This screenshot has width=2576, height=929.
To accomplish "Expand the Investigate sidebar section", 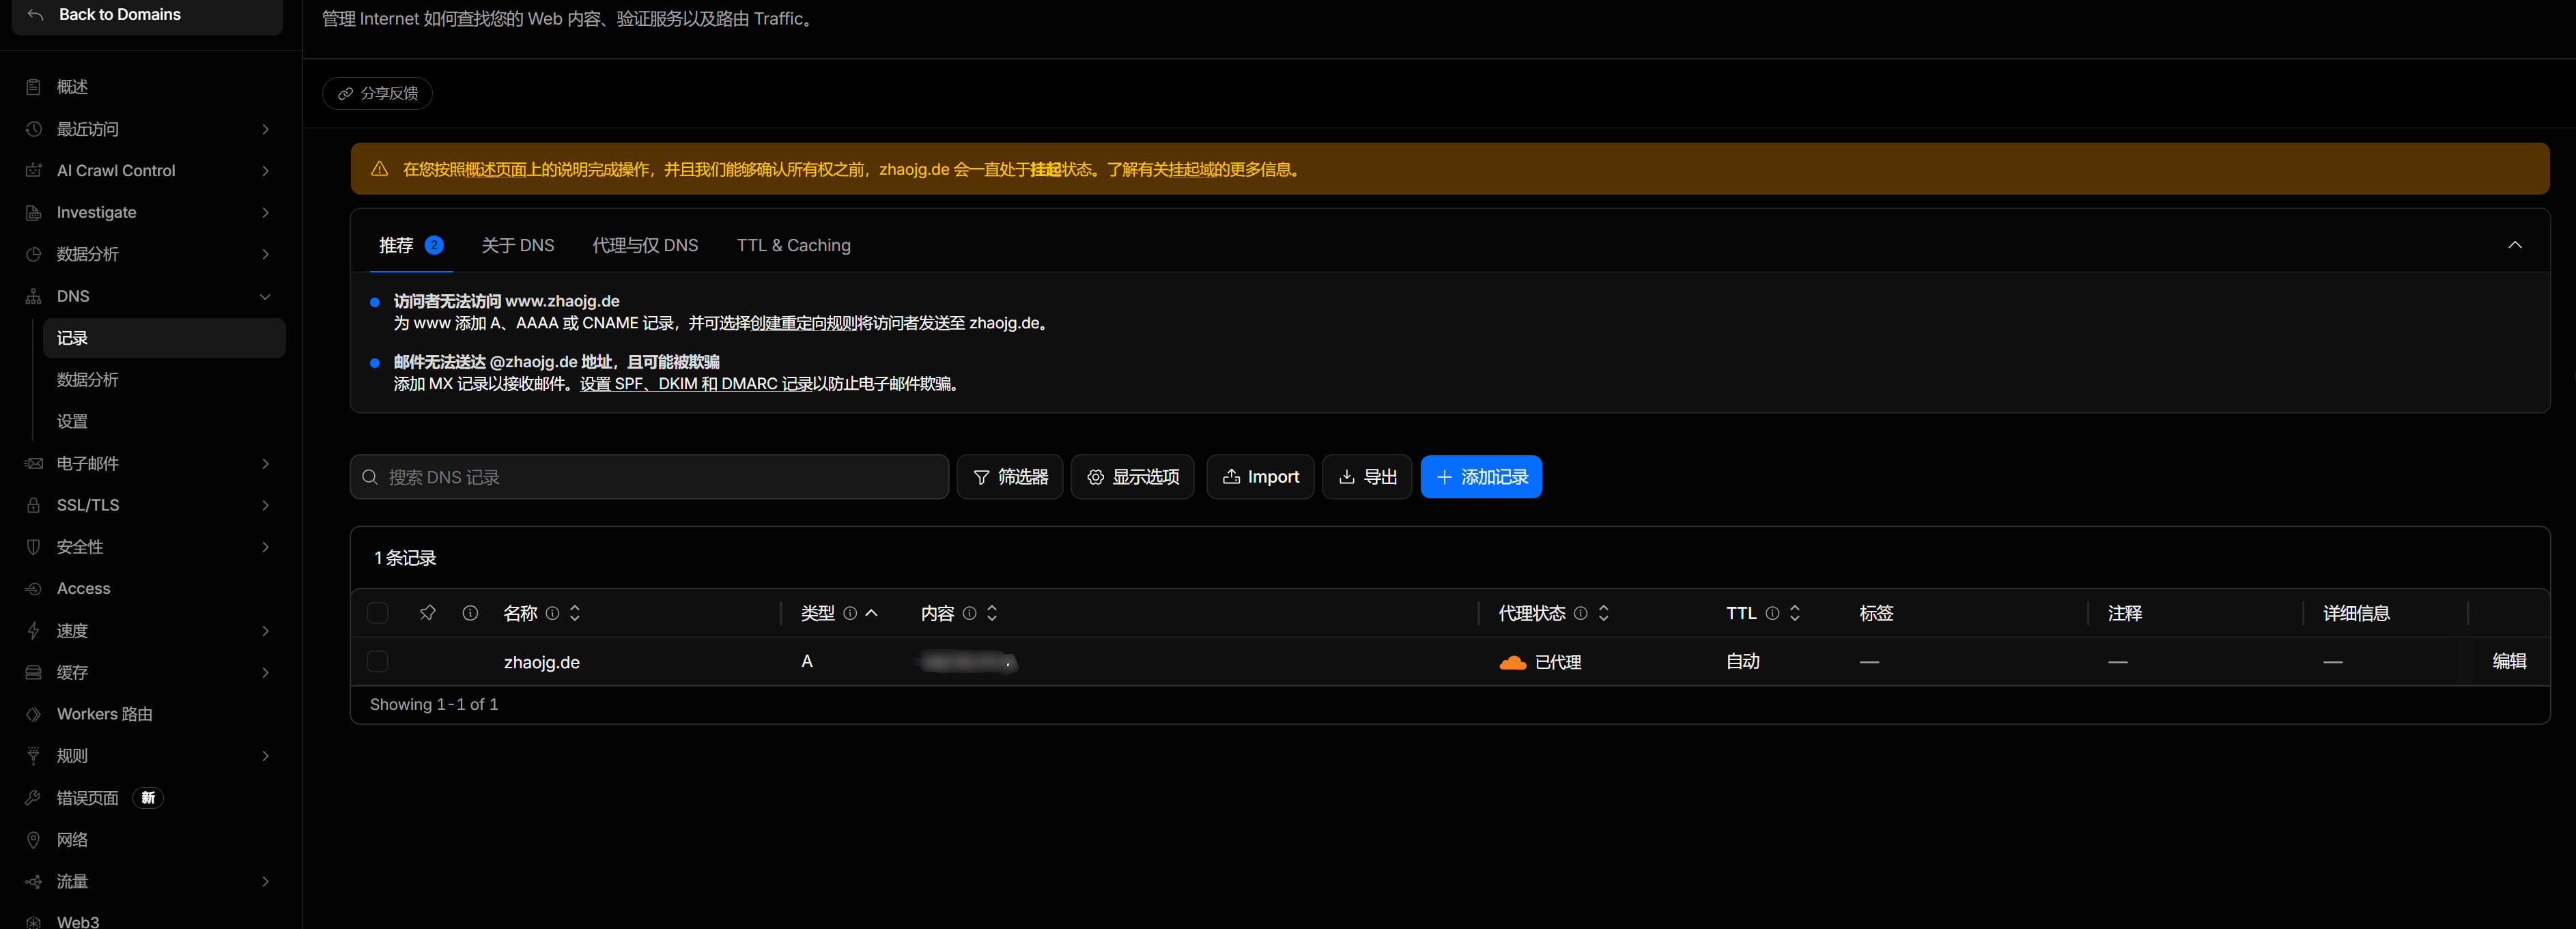I will 265,213.
